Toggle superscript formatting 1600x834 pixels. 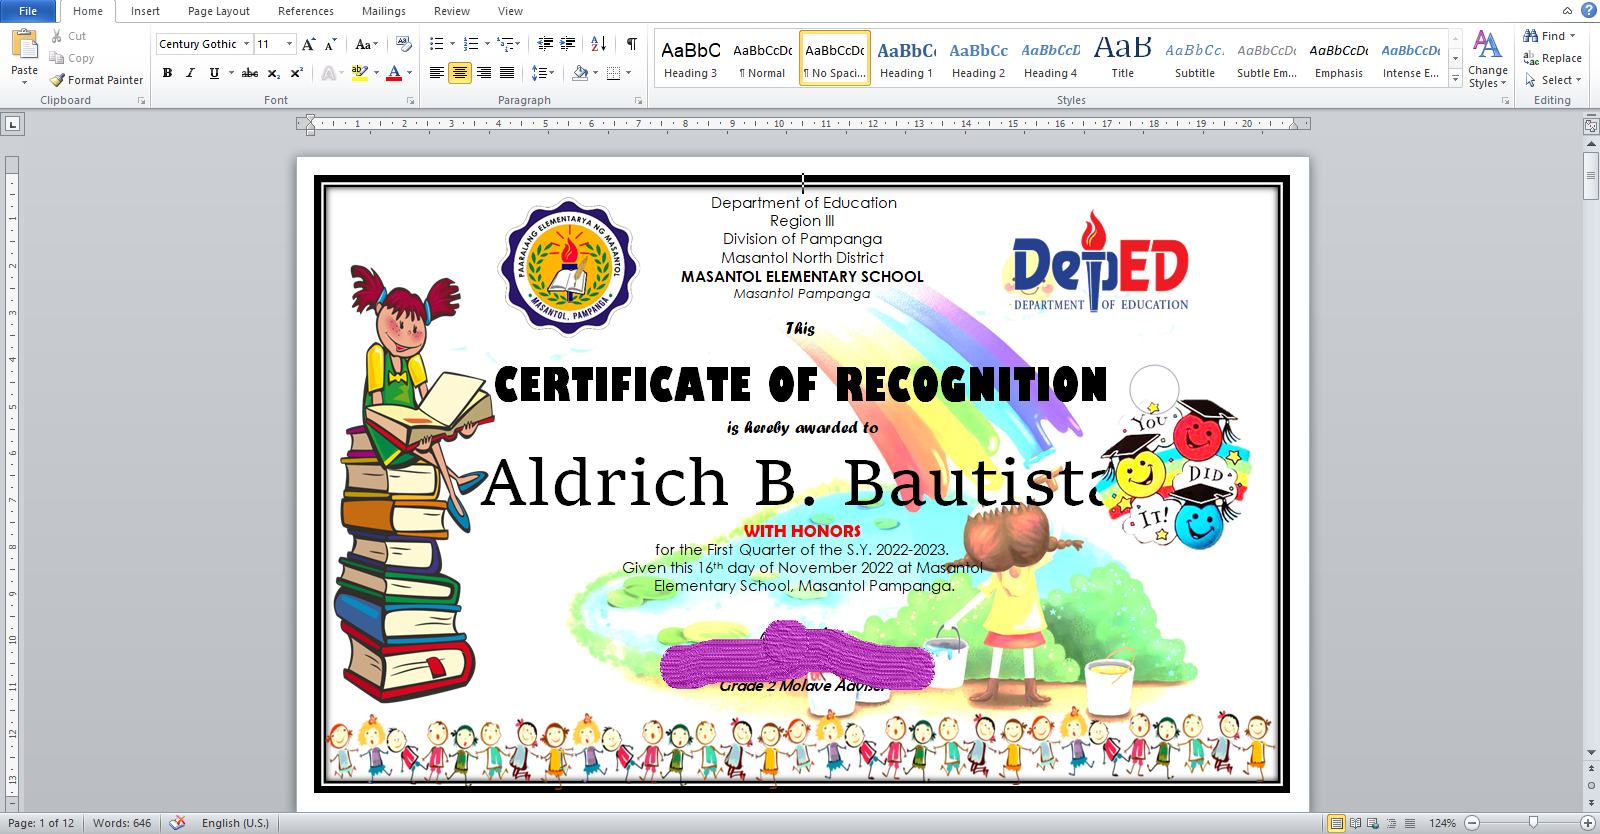(297, 73)
